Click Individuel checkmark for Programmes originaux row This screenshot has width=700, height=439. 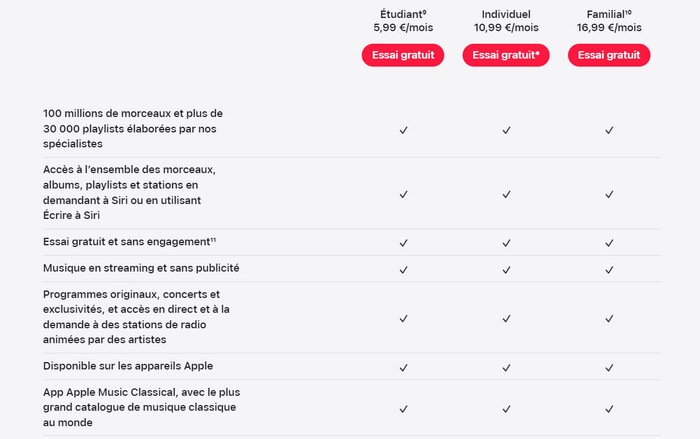[x=506, y=318]
